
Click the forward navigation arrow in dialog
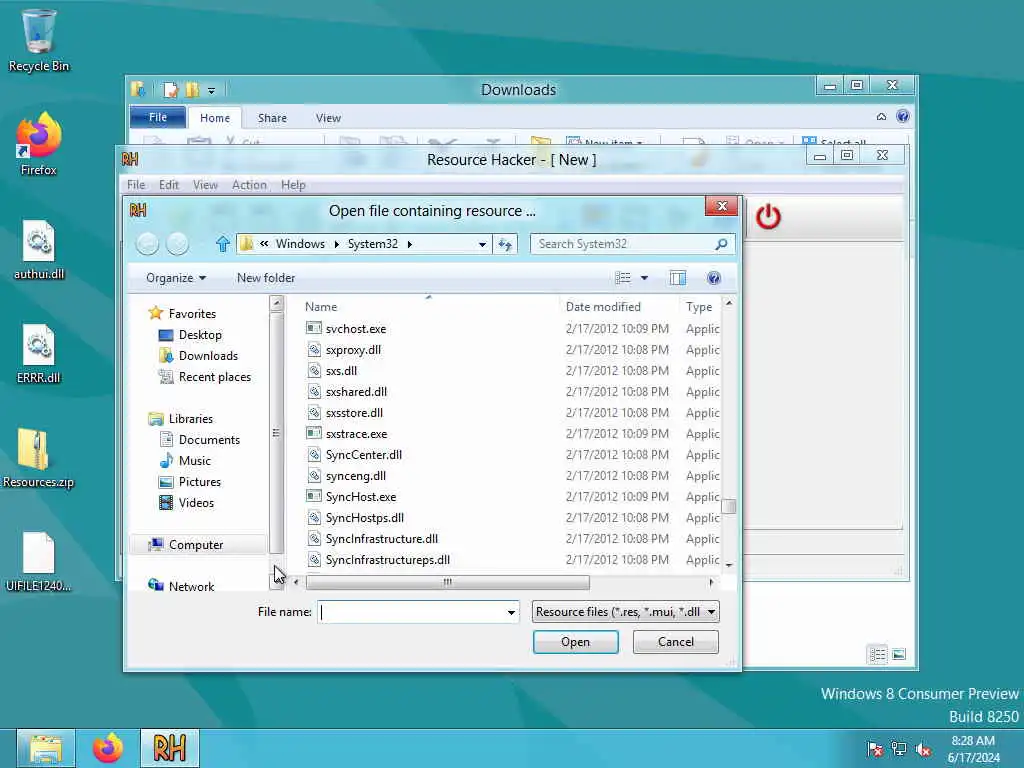click(x=178, y=244)
